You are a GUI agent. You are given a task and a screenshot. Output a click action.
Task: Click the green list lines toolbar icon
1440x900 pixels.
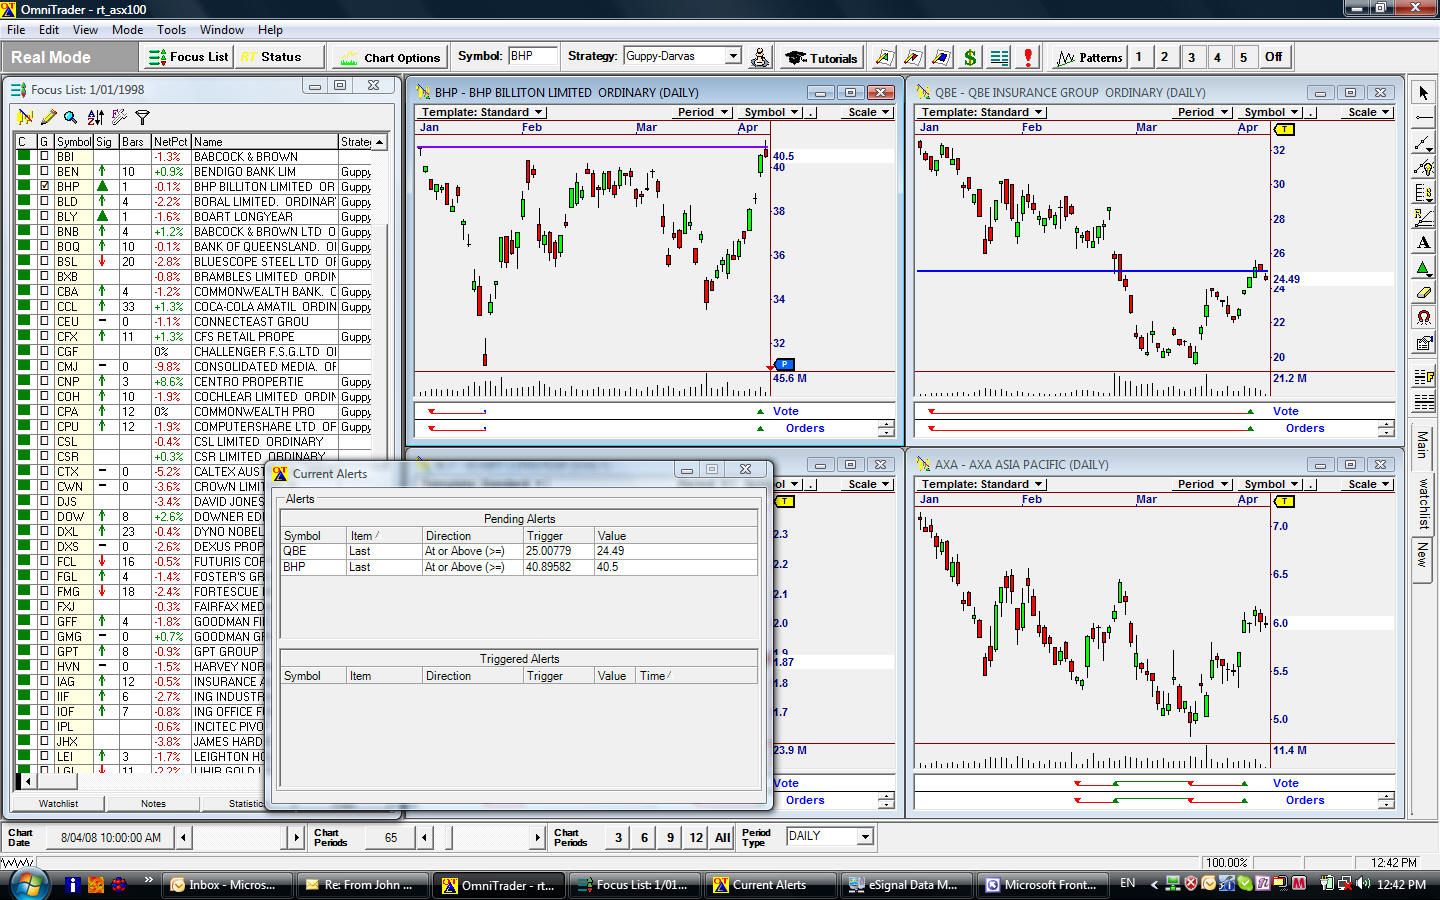click(x=999, y=57)
